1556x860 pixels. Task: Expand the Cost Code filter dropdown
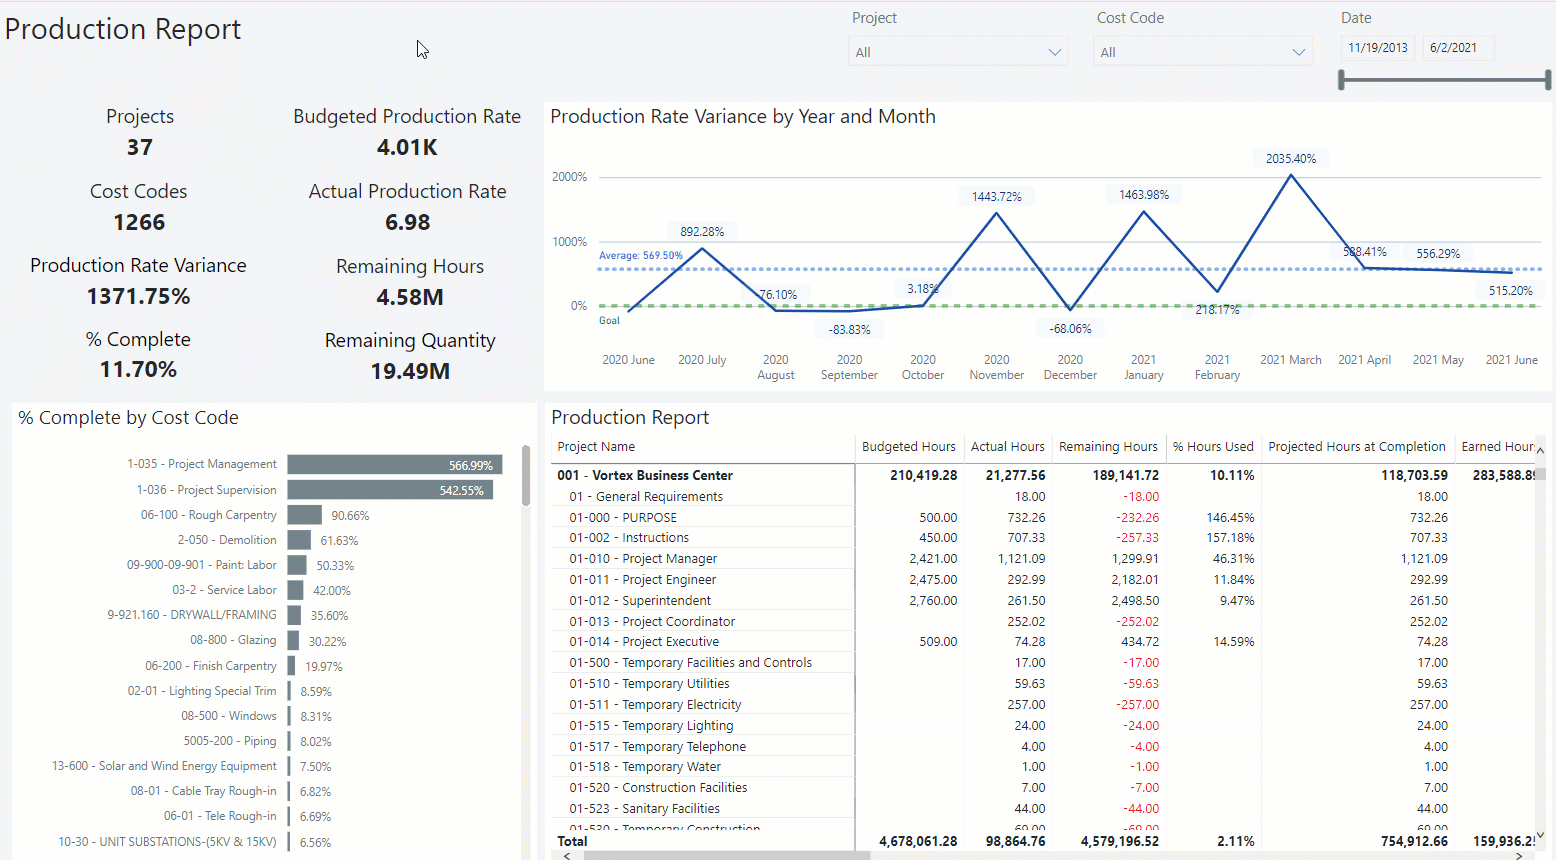point(1202,52)
